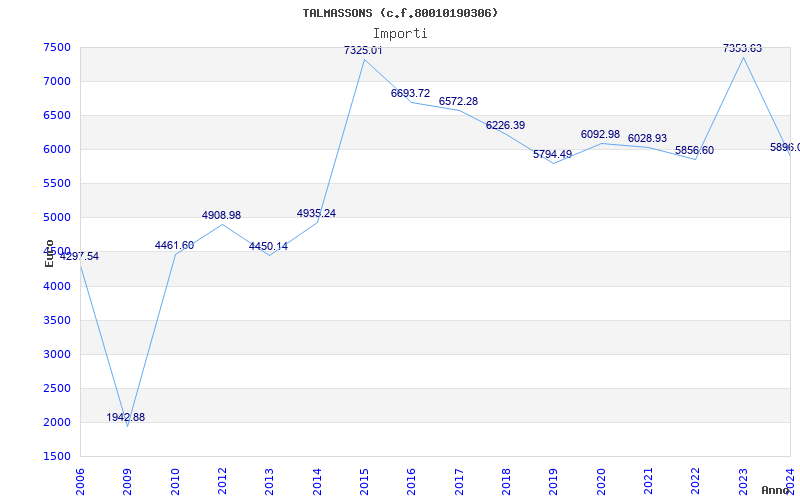Select x-axis year 2019

554,481
